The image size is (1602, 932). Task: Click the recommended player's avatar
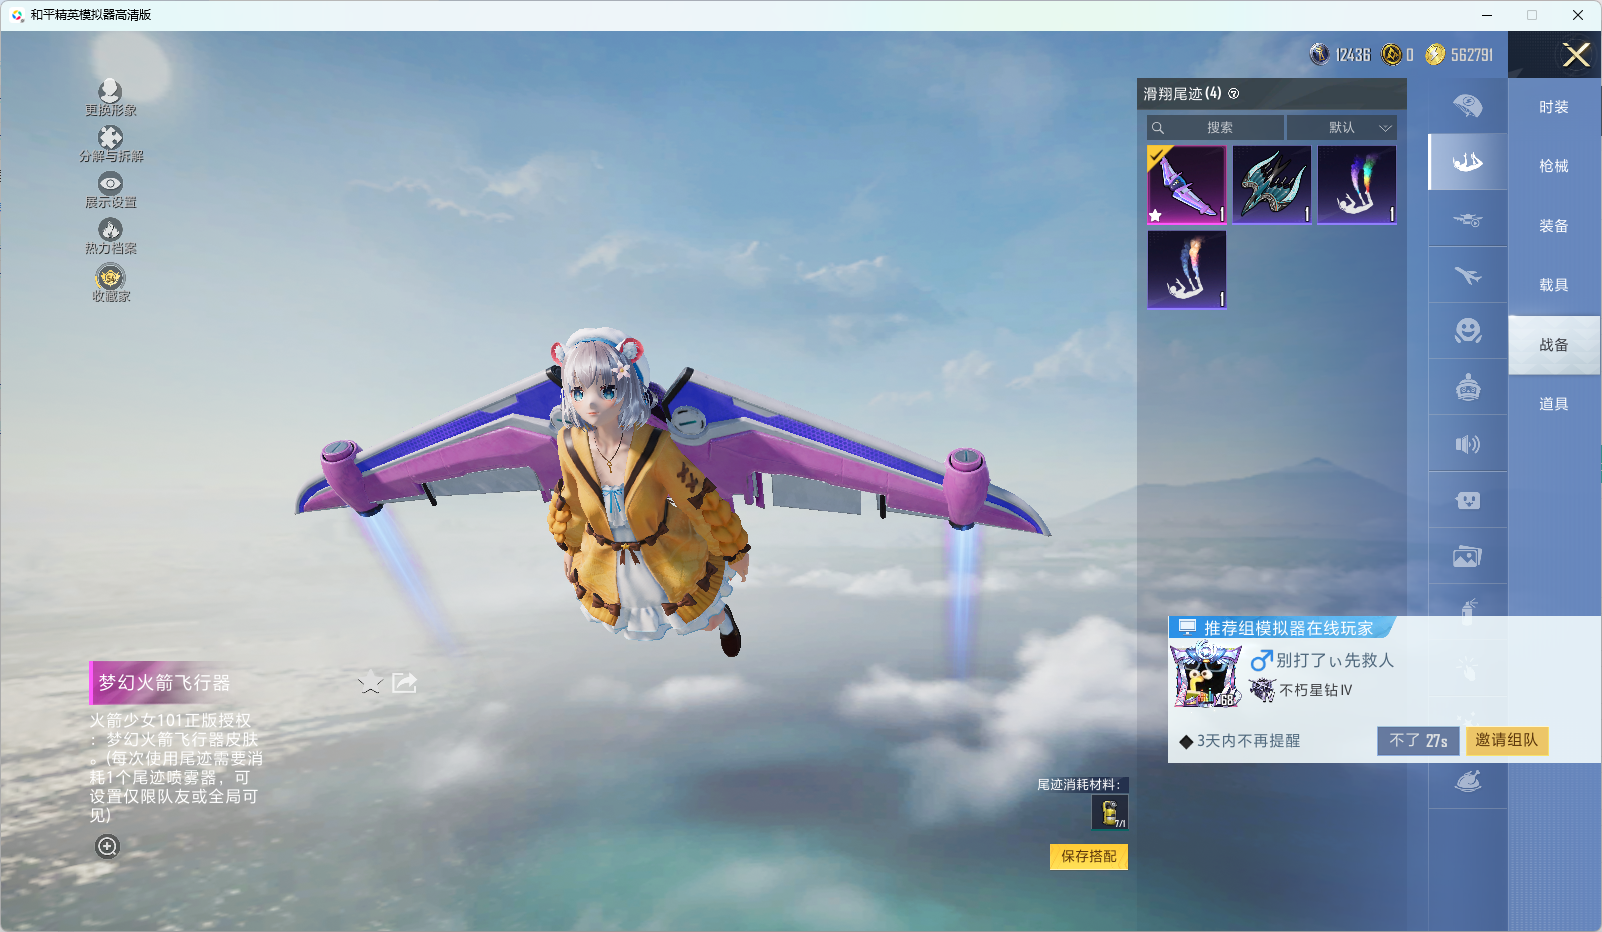1206,676
